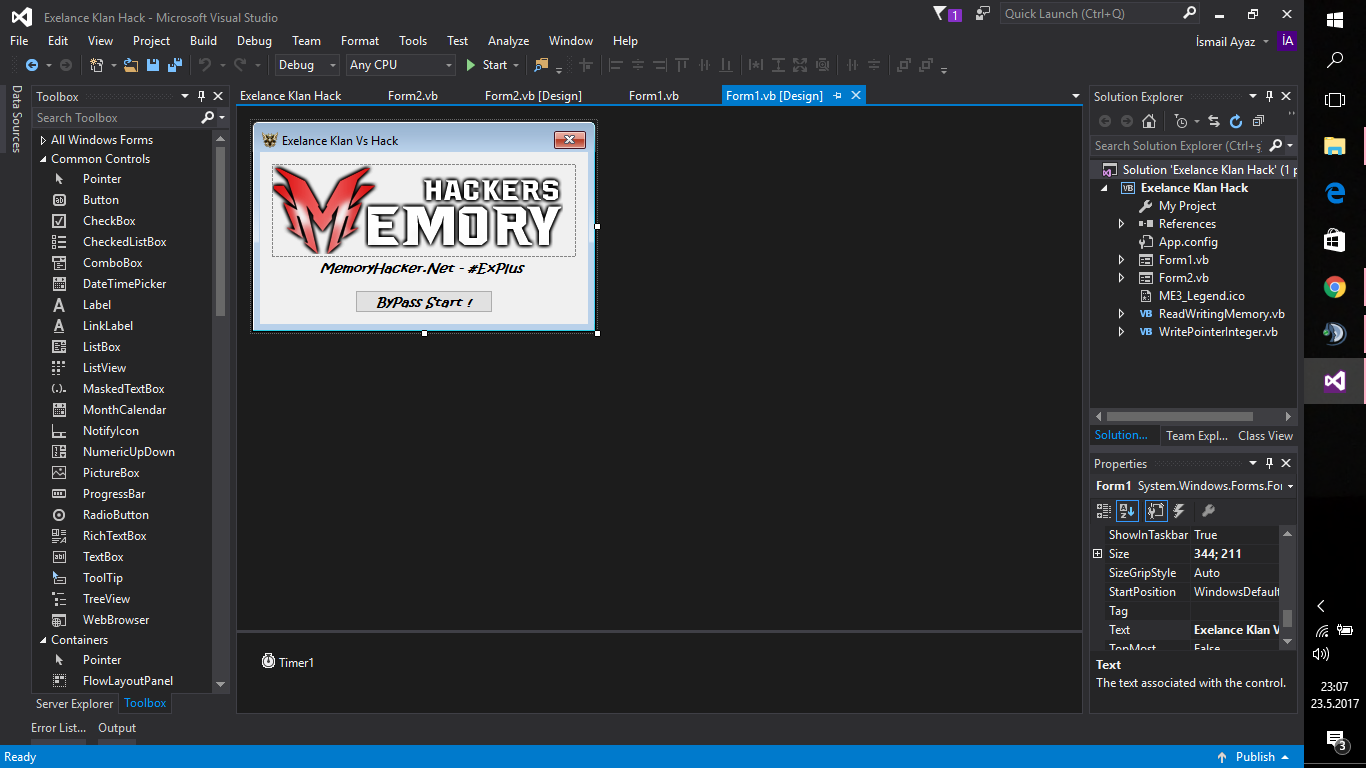Toggle Categorized view in Properties panel
This screenshot has height=768, width=1366.
coord(1104,511)
